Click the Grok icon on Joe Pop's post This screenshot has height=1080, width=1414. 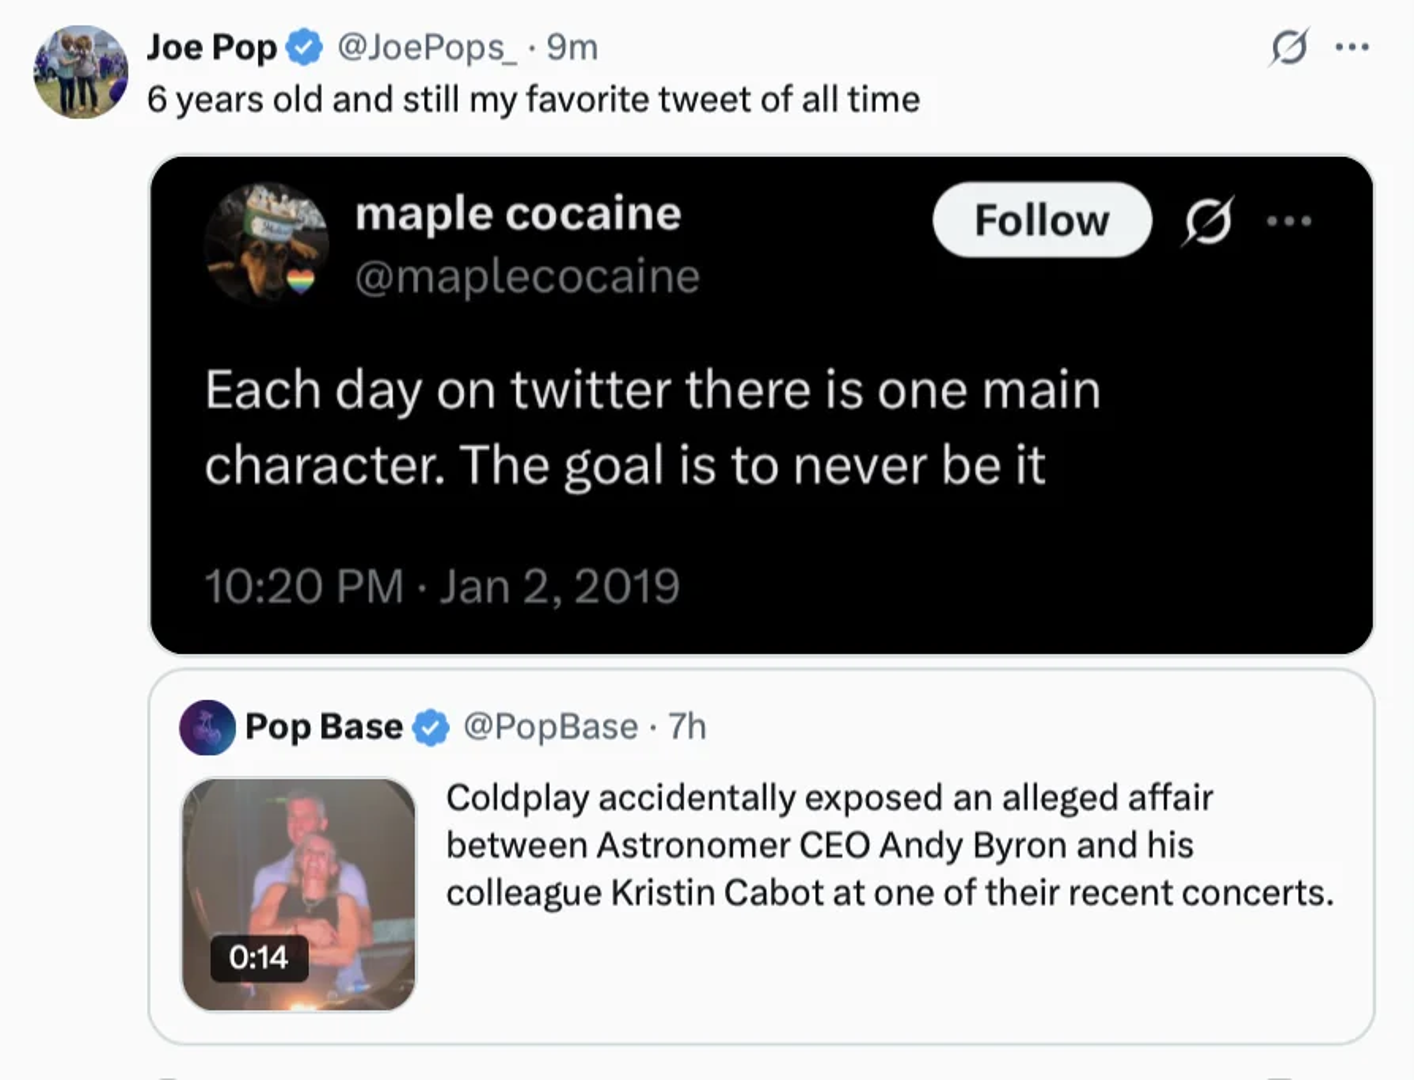(1289, 47)
